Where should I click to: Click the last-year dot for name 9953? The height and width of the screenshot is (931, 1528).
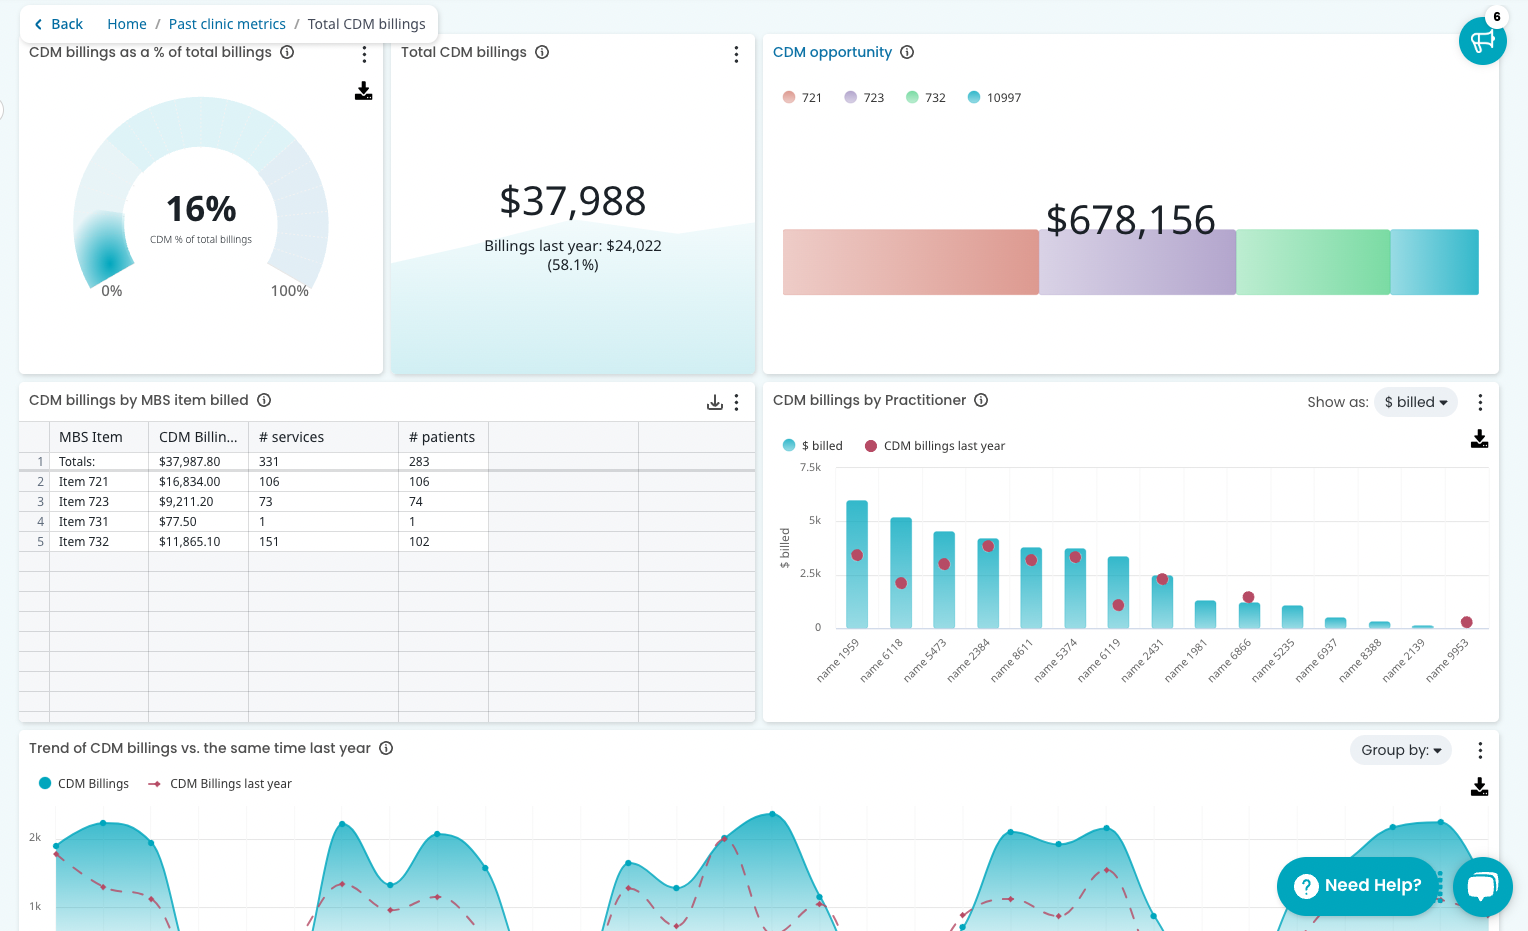point(1466,622)
